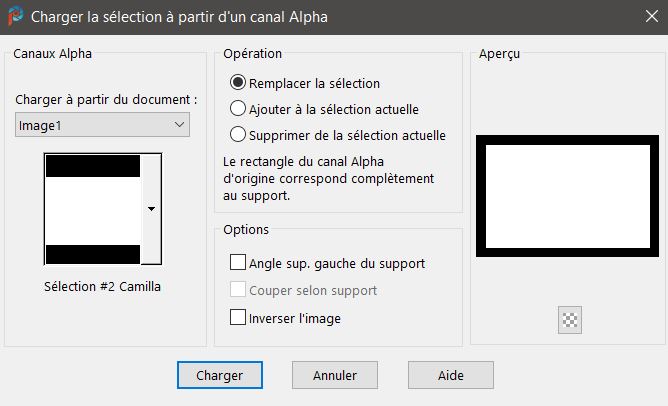The image size is (668, 406).
Task: Click the 'Charger à partir du document' label
Action: [106, 100]
